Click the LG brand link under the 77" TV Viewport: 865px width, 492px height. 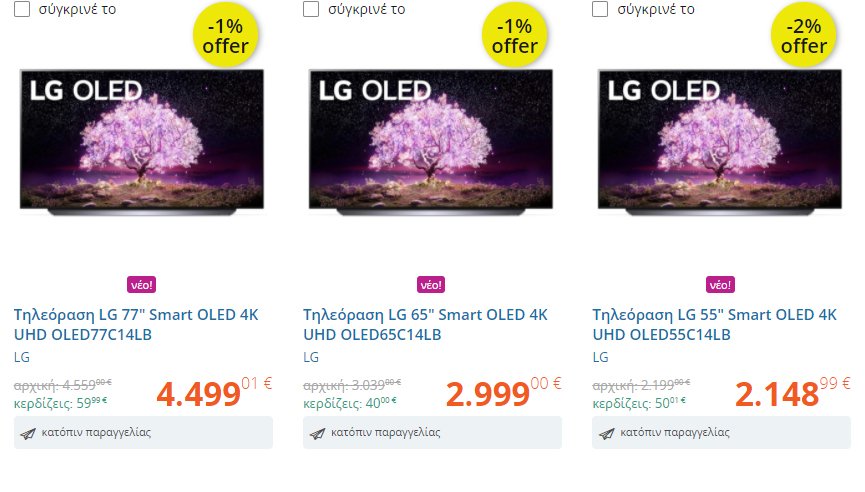[22, 357]
